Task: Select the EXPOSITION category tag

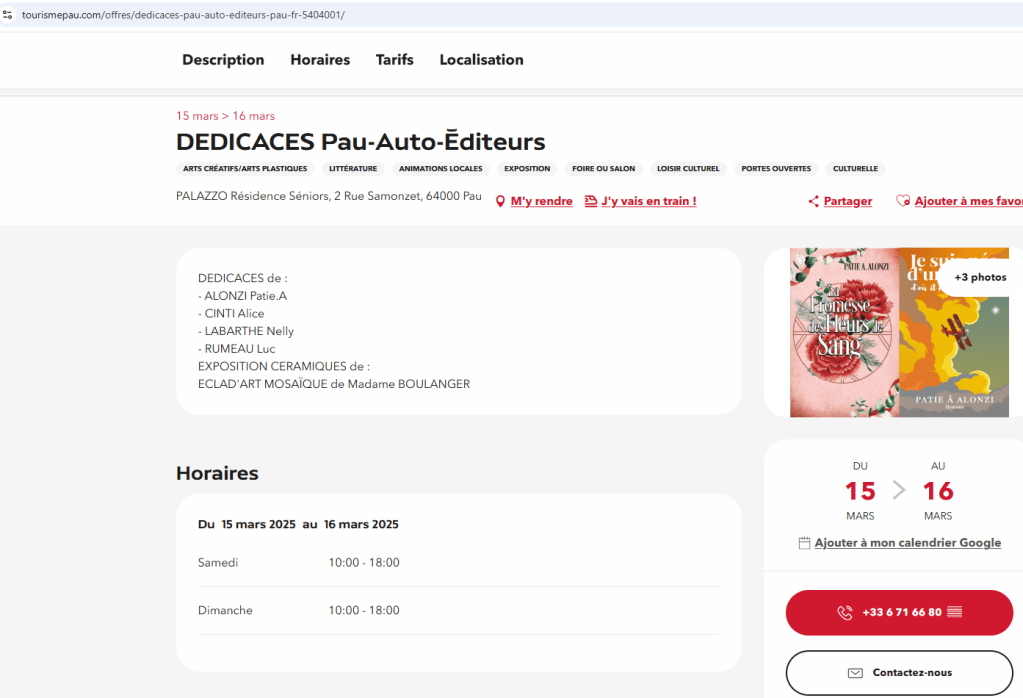Action: (527, 169)
